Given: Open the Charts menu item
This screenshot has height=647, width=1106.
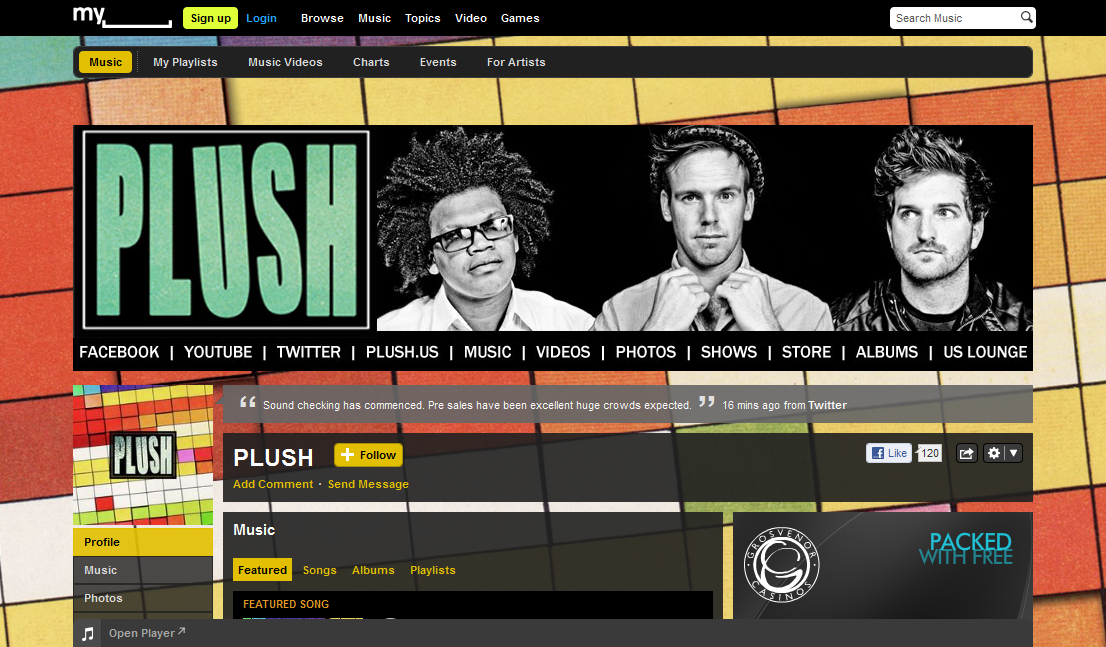Looking at the screenshot, I should click(371, 62).
